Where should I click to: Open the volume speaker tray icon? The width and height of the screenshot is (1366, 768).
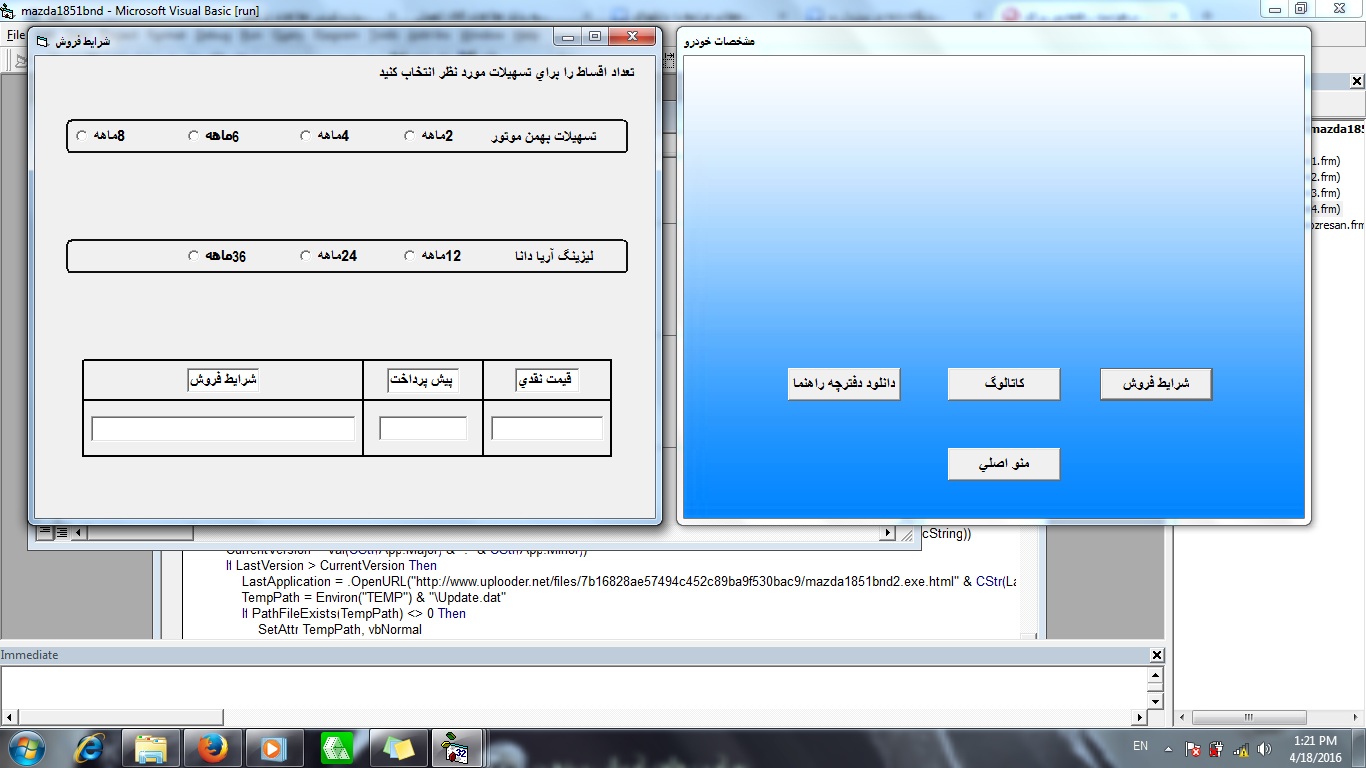(x=1265, y=748)
